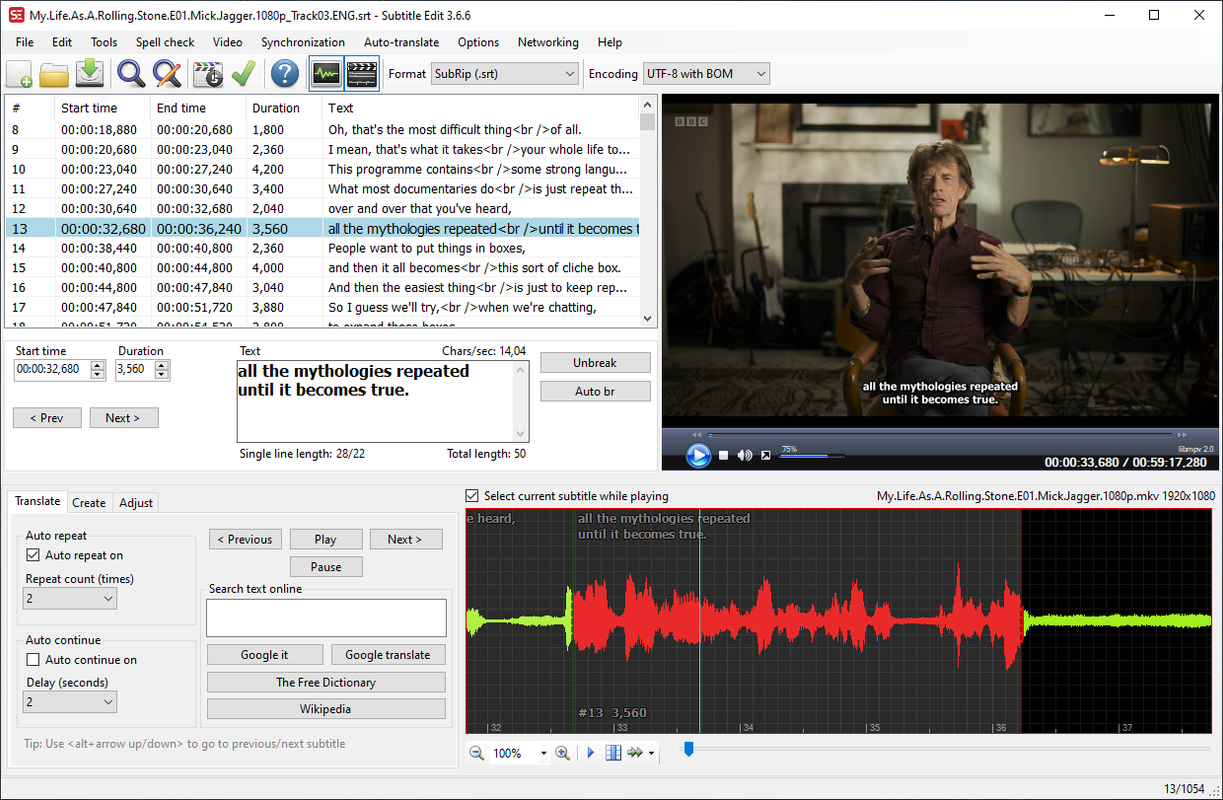This screenshot has width=1223, height=800.
Task: Open dropdown arrow beside the green double-arrow
Action: [651, 753]
